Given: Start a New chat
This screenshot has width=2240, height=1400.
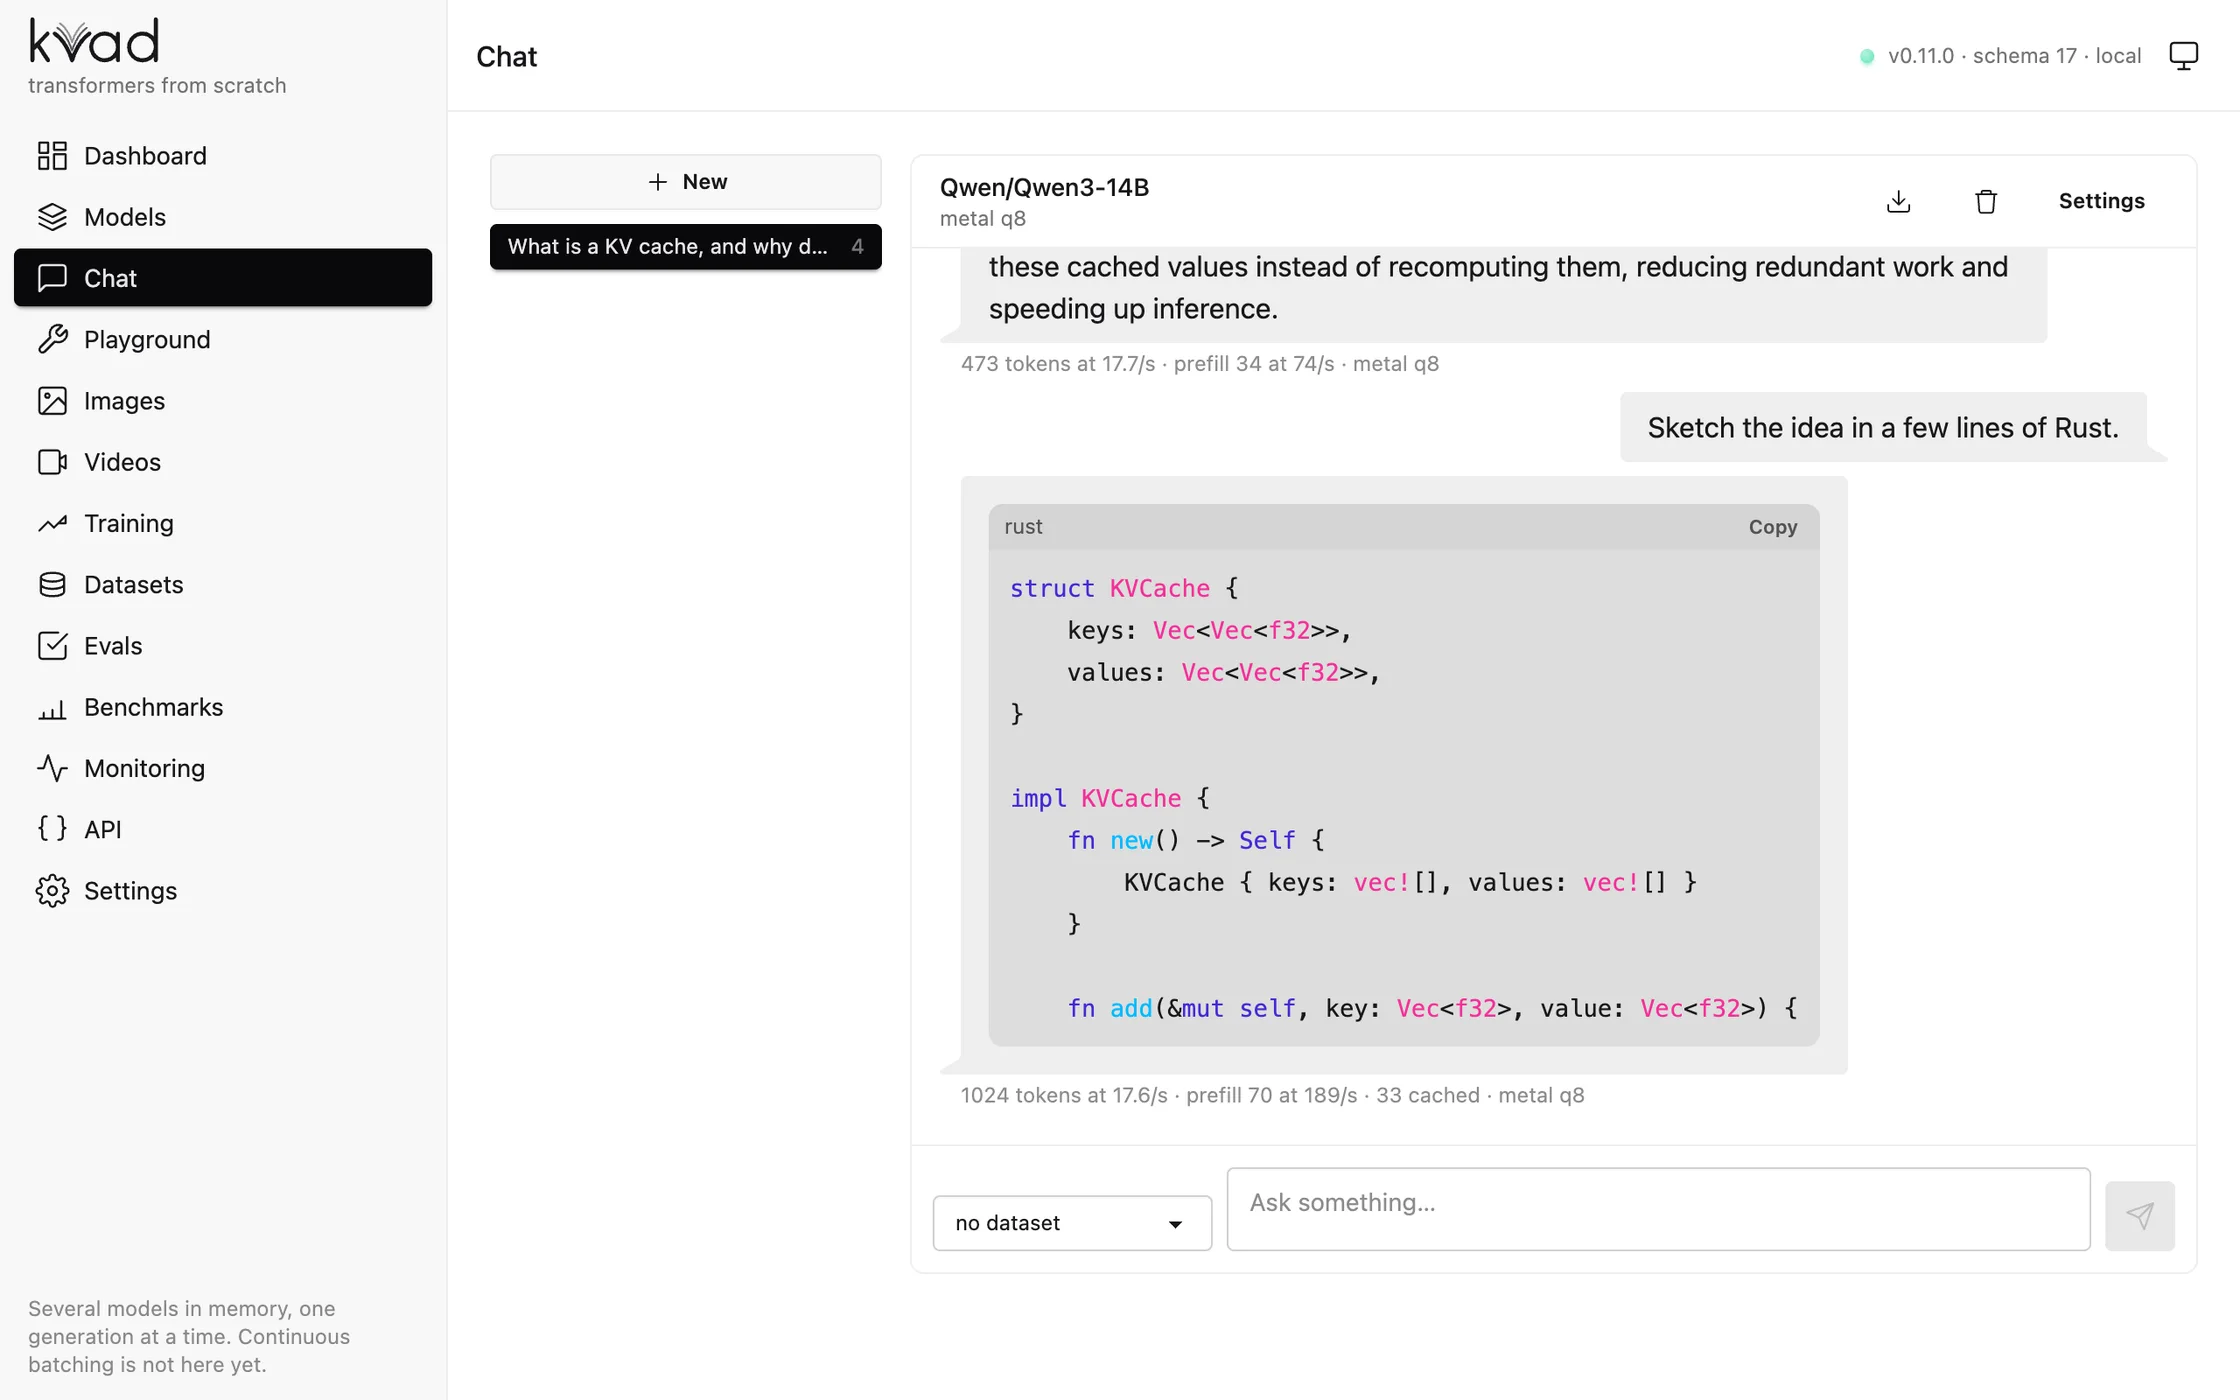Looking at the screenshot, I should point(686,182).
